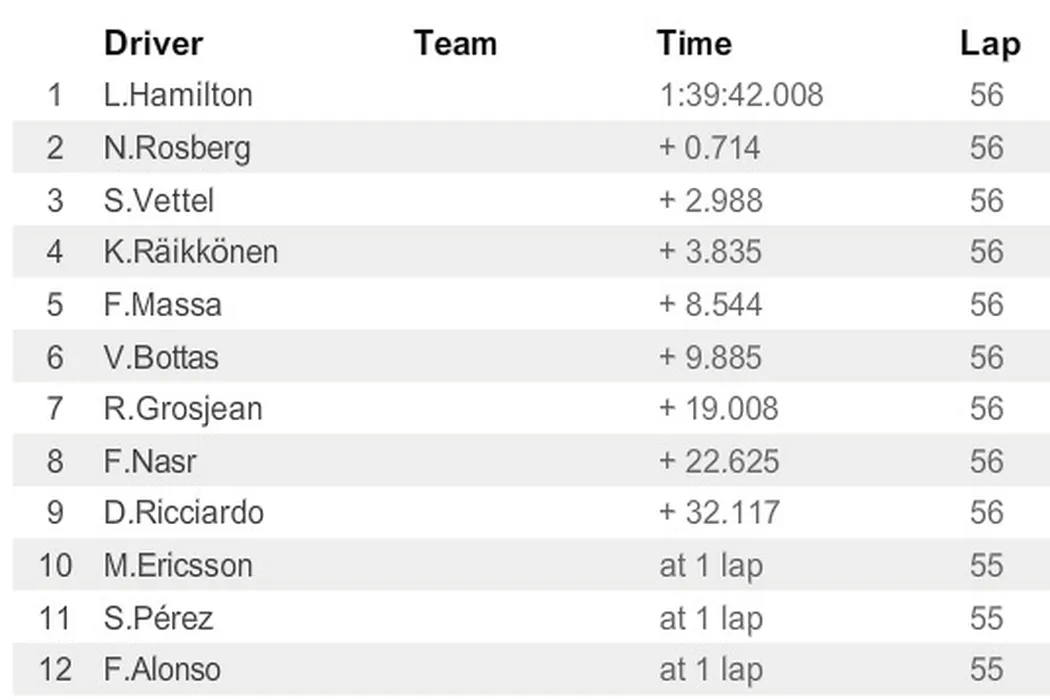The height and width of the screenshot is (700, 1050).
Task: Select F.Massa in fifth position
Action: click(163, 304)
